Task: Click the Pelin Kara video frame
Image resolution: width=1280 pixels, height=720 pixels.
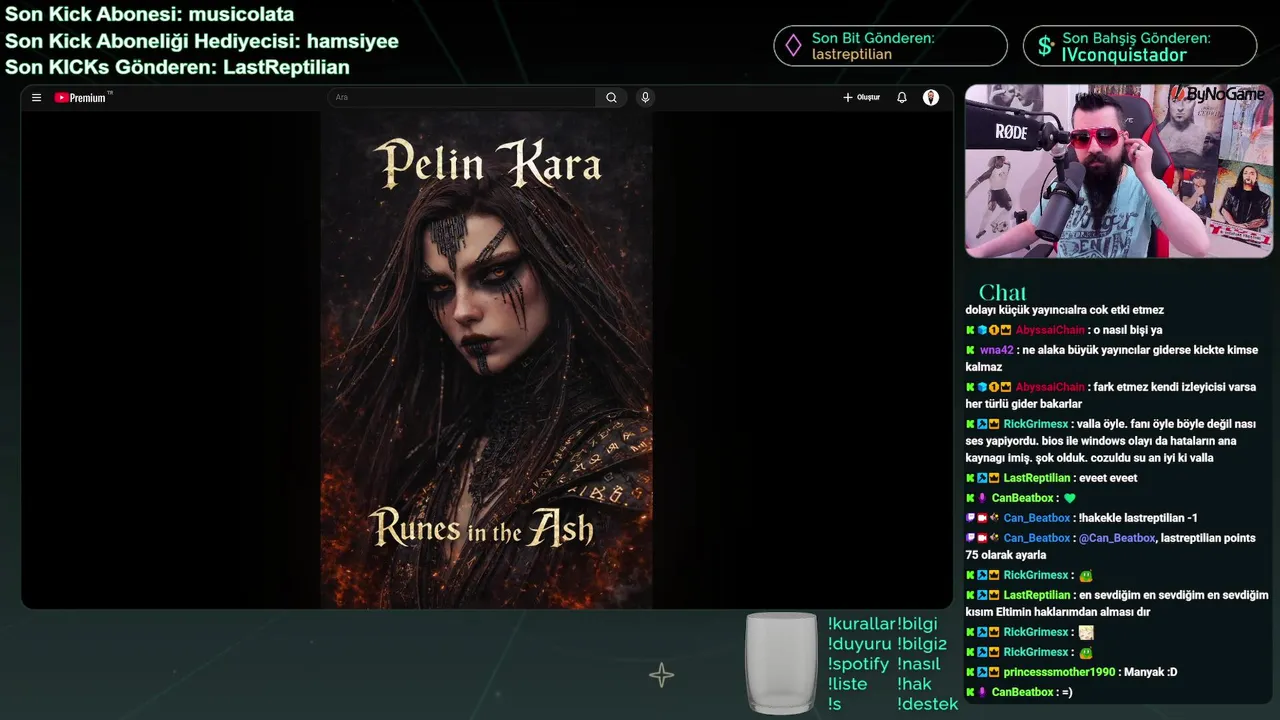Action: click(x=487, y=360)
